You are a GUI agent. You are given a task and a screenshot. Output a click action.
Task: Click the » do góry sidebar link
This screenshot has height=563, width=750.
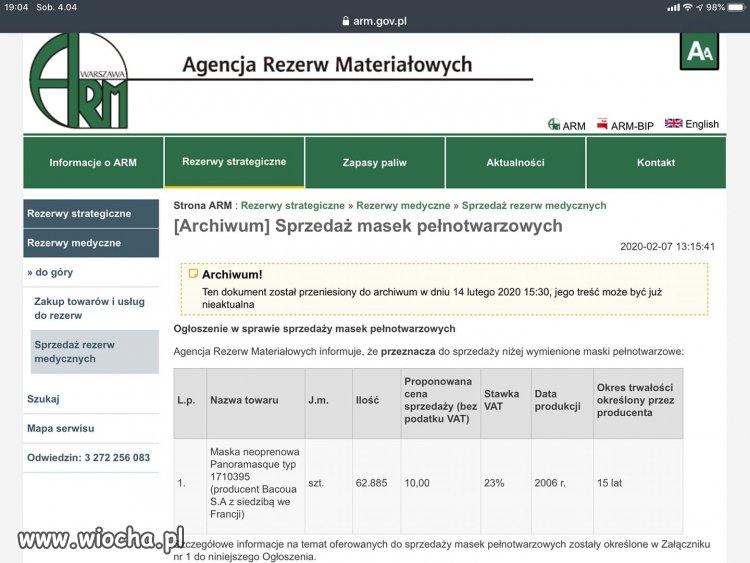coord(50,272)
